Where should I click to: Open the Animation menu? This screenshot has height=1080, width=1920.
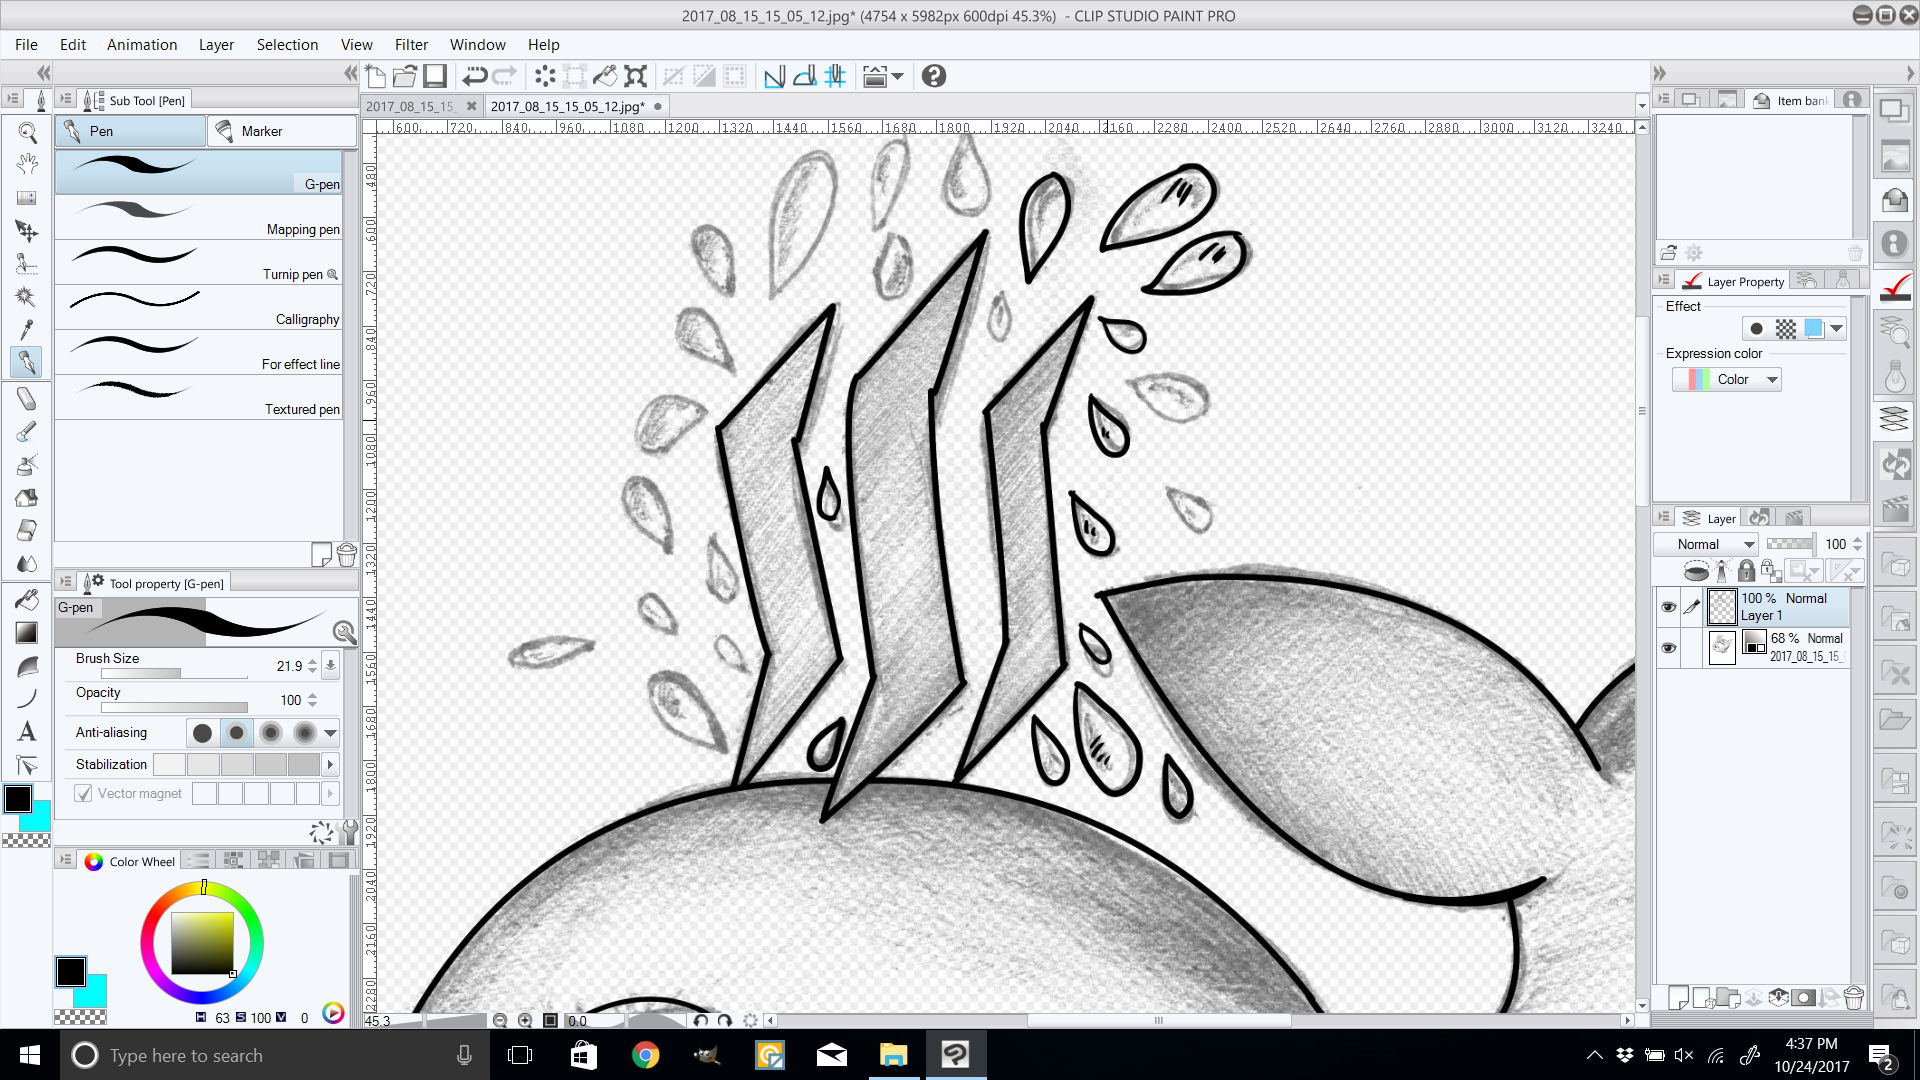142,44
